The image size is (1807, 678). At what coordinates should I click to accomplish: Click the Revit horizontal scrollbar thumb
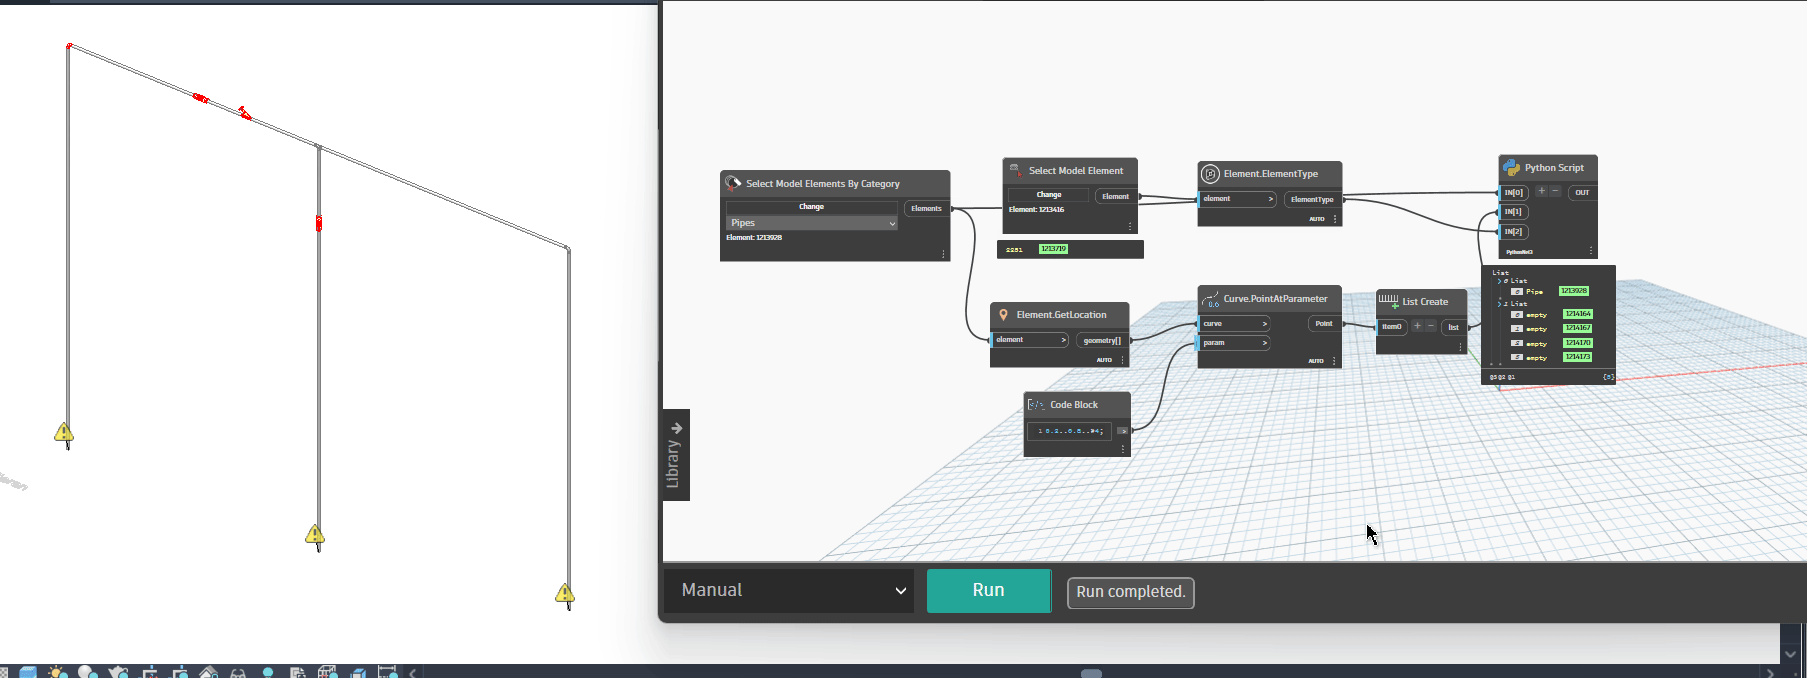(1091, 673)
